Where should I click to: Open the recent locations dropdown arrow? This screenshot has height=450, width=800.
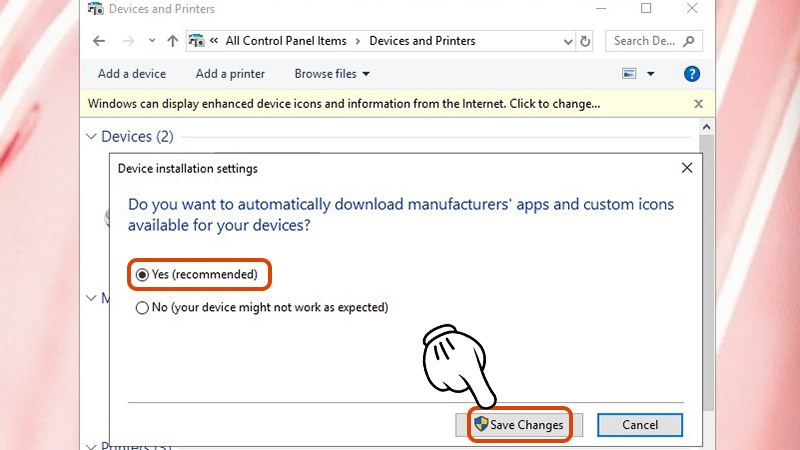[x=151, y=41]
